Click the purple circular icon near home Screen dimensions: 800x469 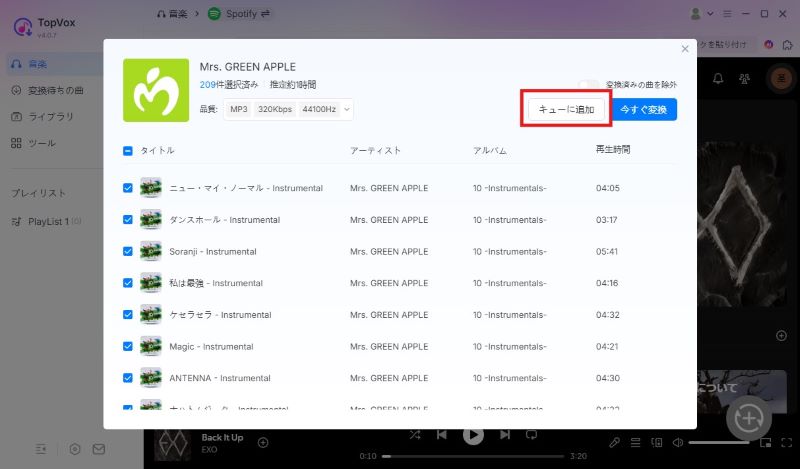pyautogui.click(x=768, y=44)
